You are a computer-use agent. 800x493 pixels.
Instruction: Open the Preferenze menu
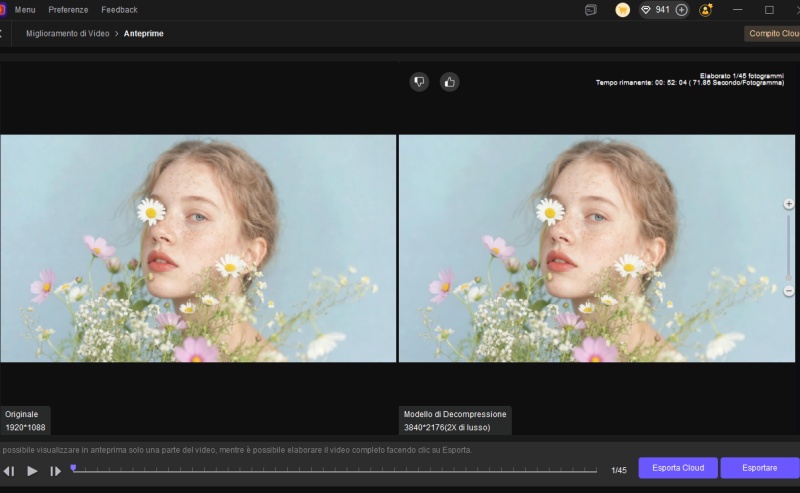pyautogui.click(x=68, y=9)
